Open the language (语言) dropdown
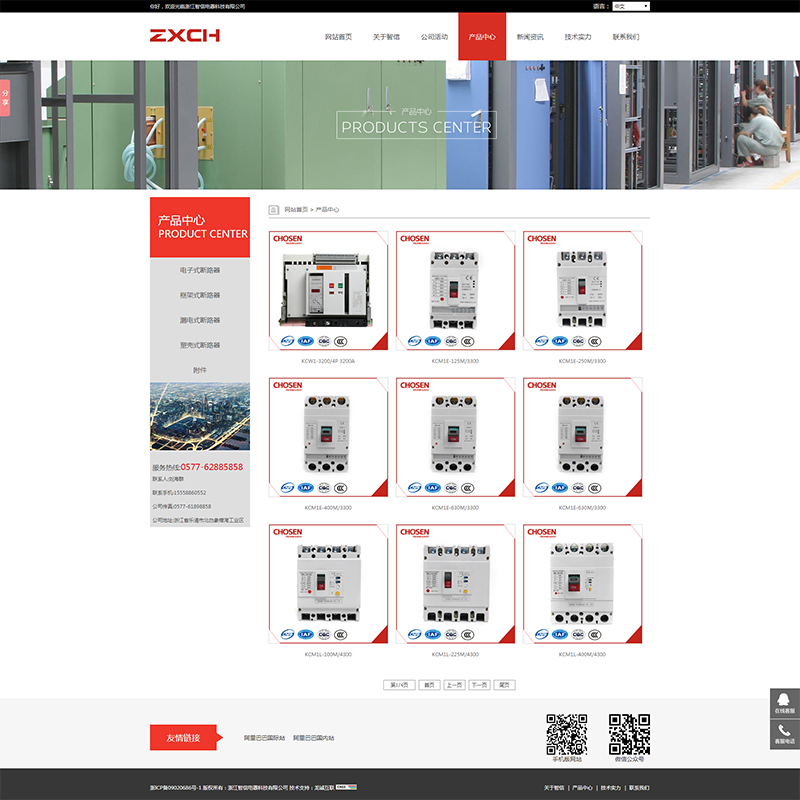 coord(630,6)
